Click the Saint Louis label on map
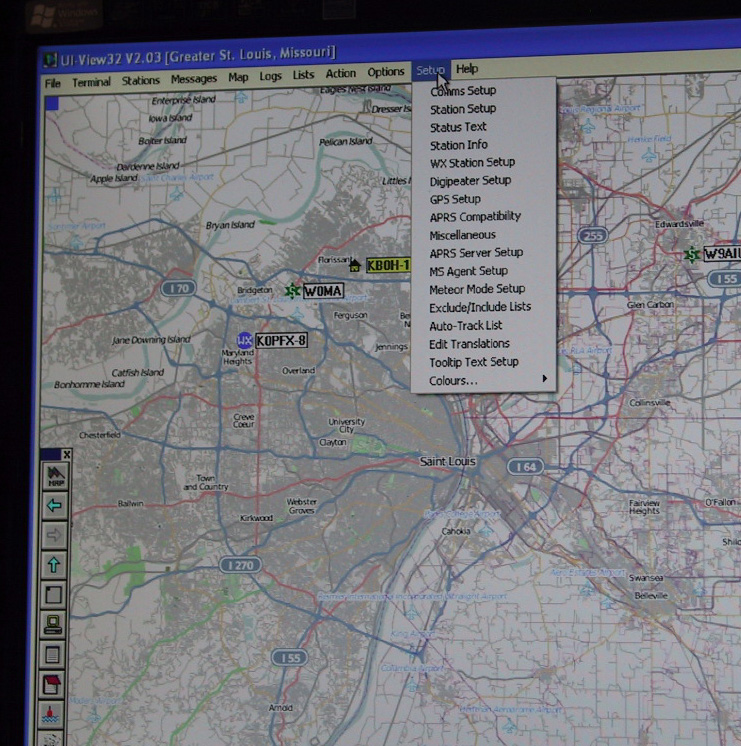 coord(447,461)
